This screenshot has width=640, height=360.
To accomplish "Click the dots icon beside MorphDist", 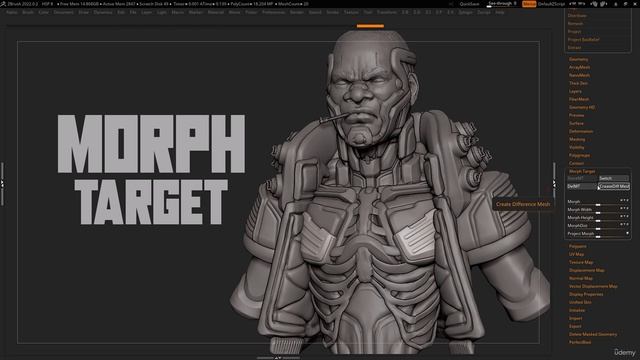I will click(x=624, y=224).
